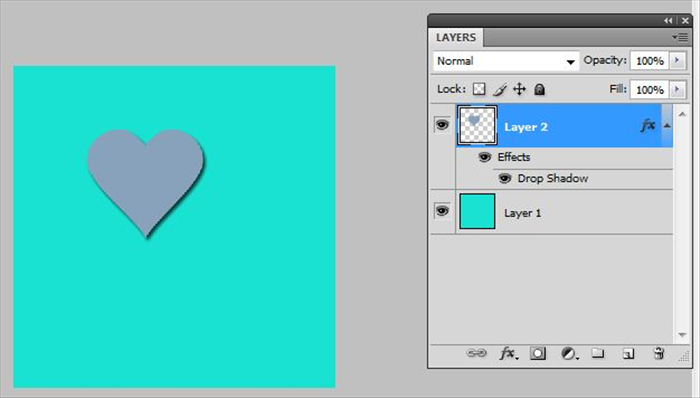The width and height of the screenshot is (700, 398).
Task: Lock image pixels brush icon
Action: coord(500,89)
